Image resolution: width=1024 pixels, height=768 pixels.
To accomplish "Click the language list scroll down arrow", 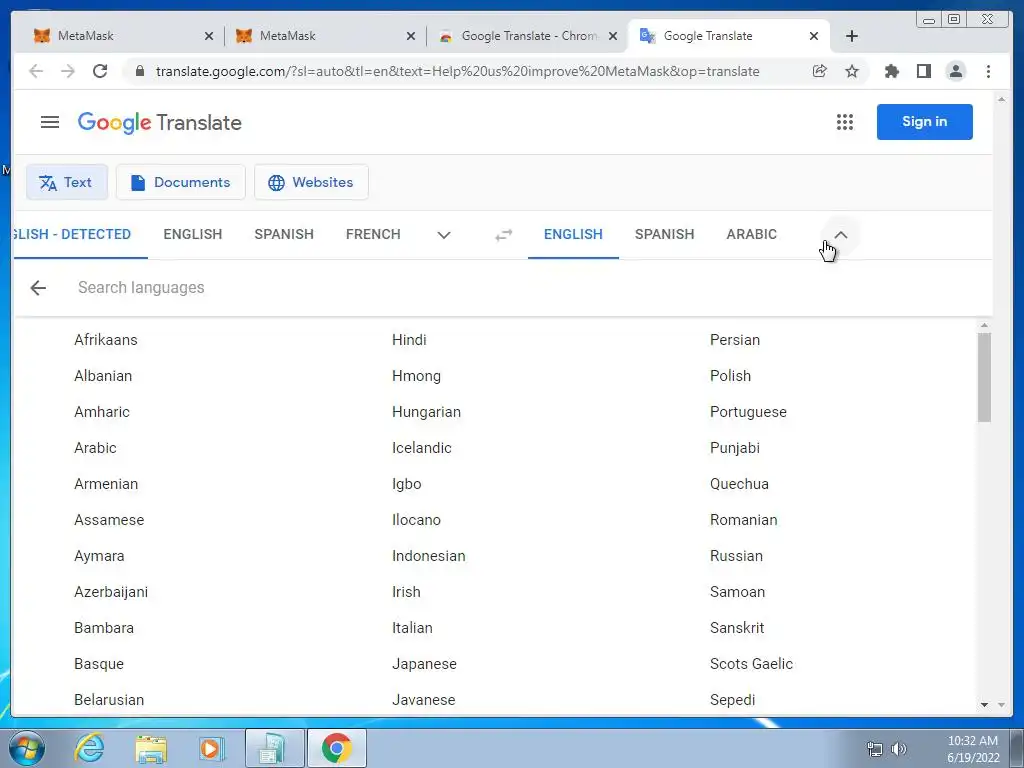I will pos(984,705).
